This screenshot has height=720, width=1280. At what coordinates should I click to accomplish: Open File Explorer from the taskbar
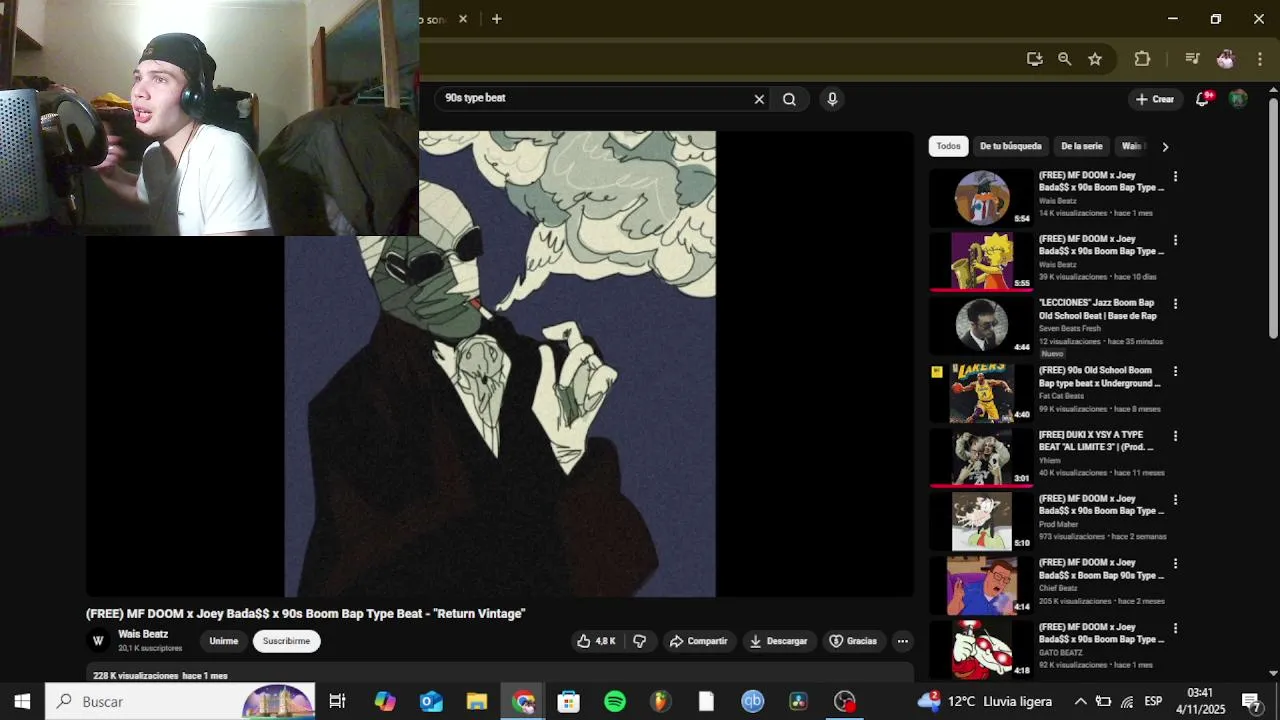(x=477, y=702)
